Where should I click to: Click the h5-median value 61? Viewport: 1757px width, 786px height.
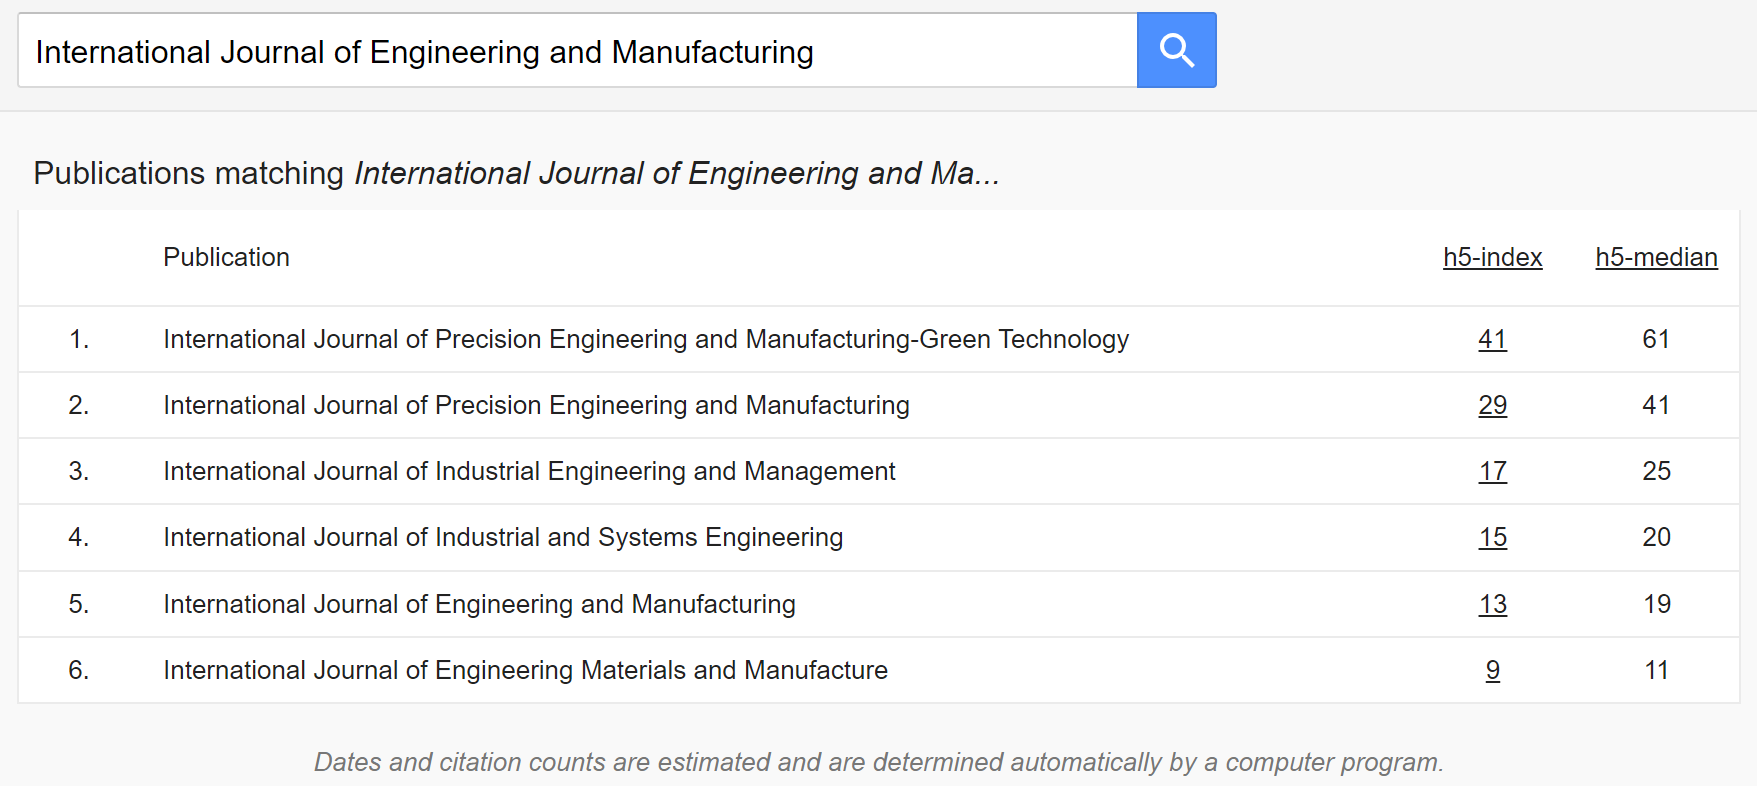pyautogui.click(x=1656, y=339)
